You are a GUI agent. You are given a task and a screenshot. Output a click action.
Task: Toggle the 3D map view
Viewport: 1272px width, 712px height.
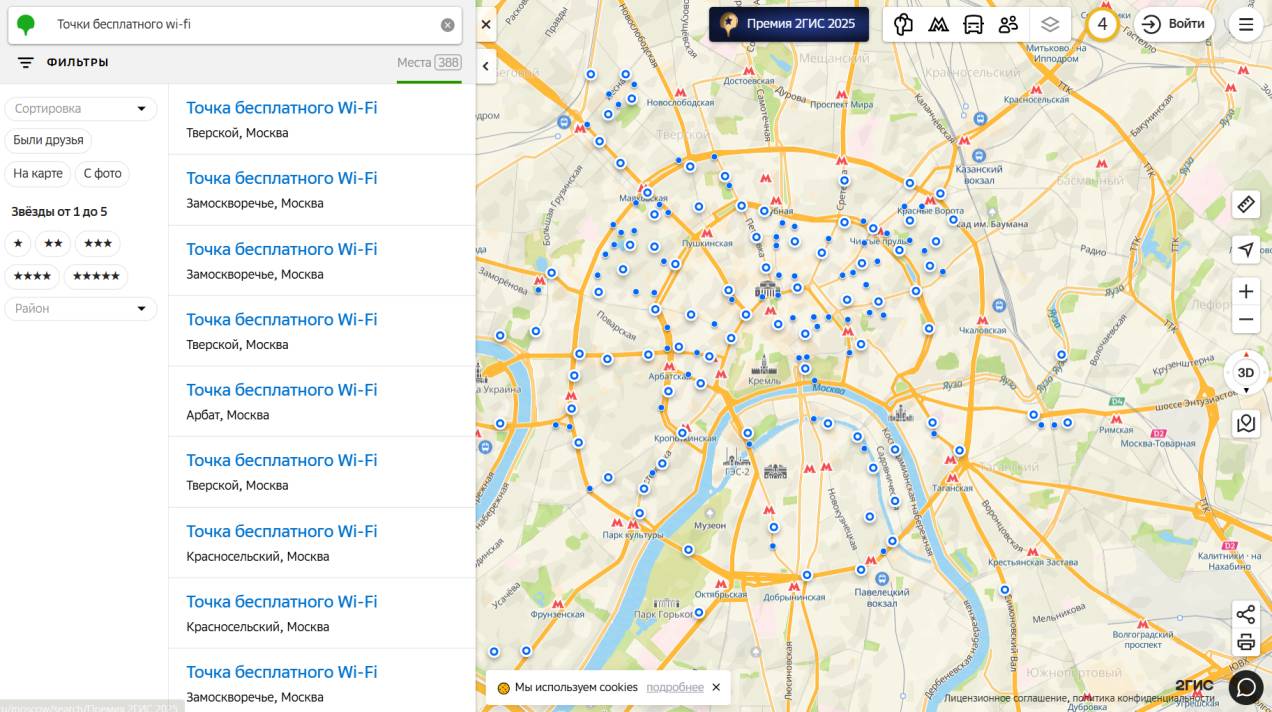click(1245, 373)
